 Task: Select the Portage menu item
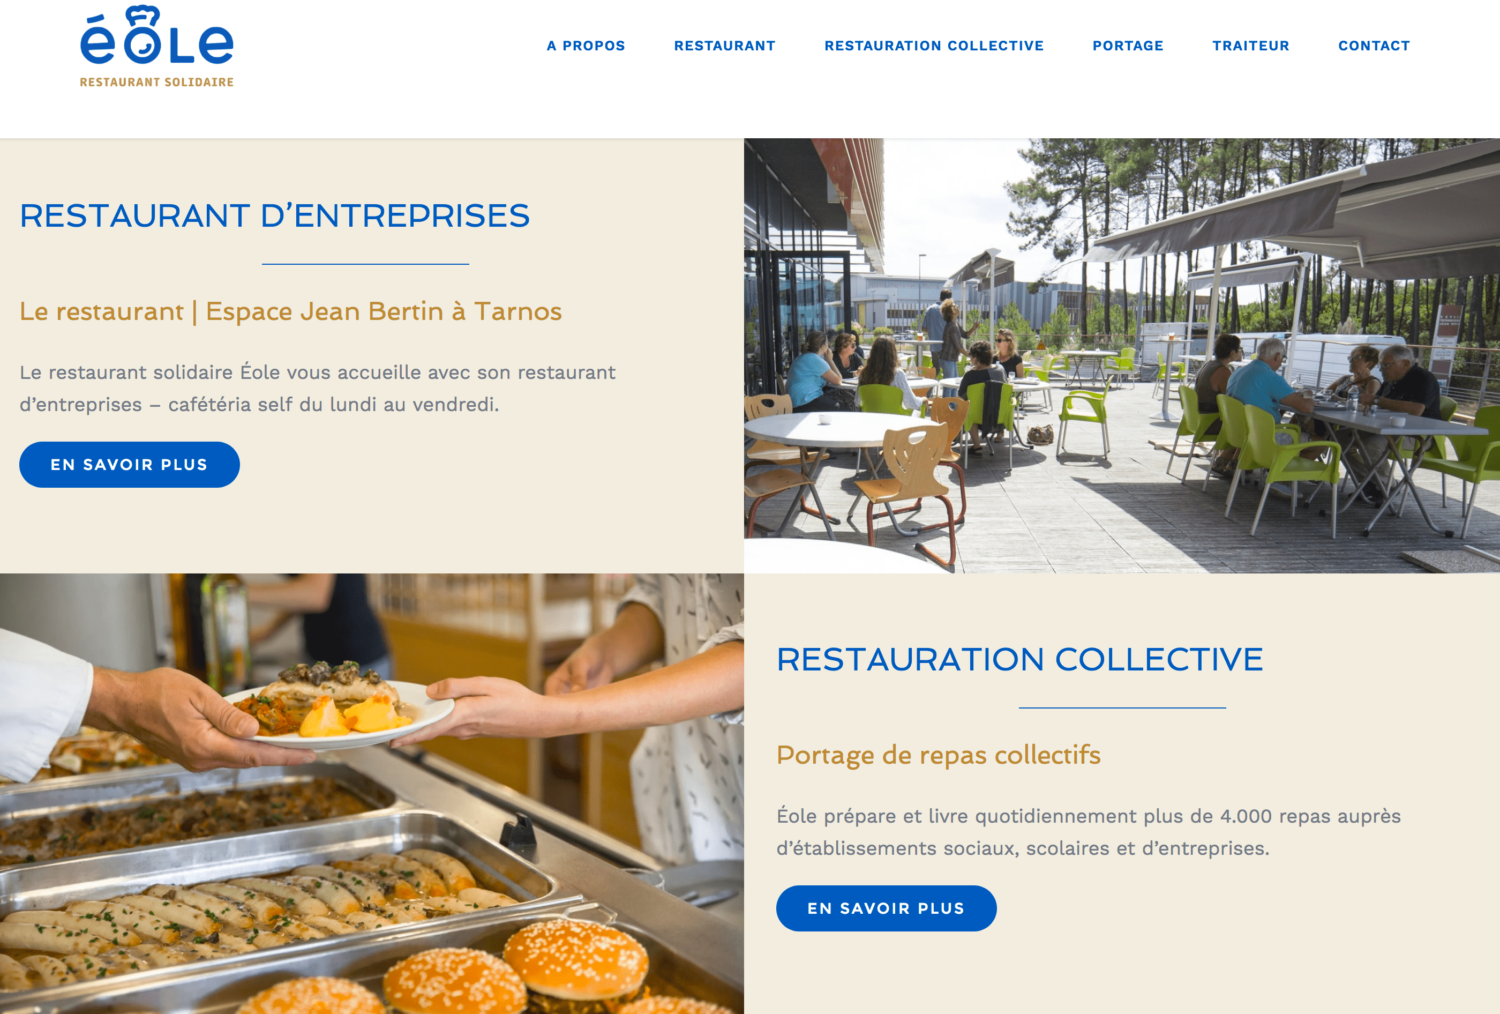(x=1128, y=46)
